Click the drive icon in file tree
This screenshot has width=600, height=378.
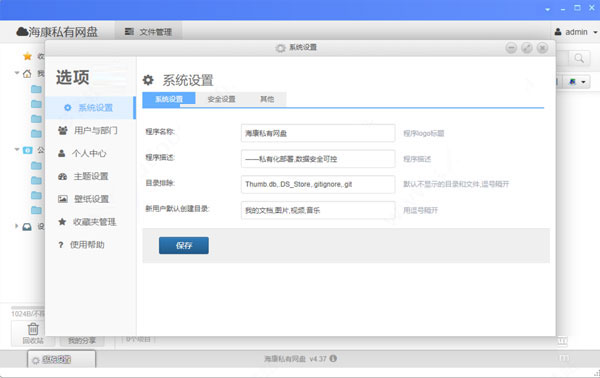click(x=27, y=227)
